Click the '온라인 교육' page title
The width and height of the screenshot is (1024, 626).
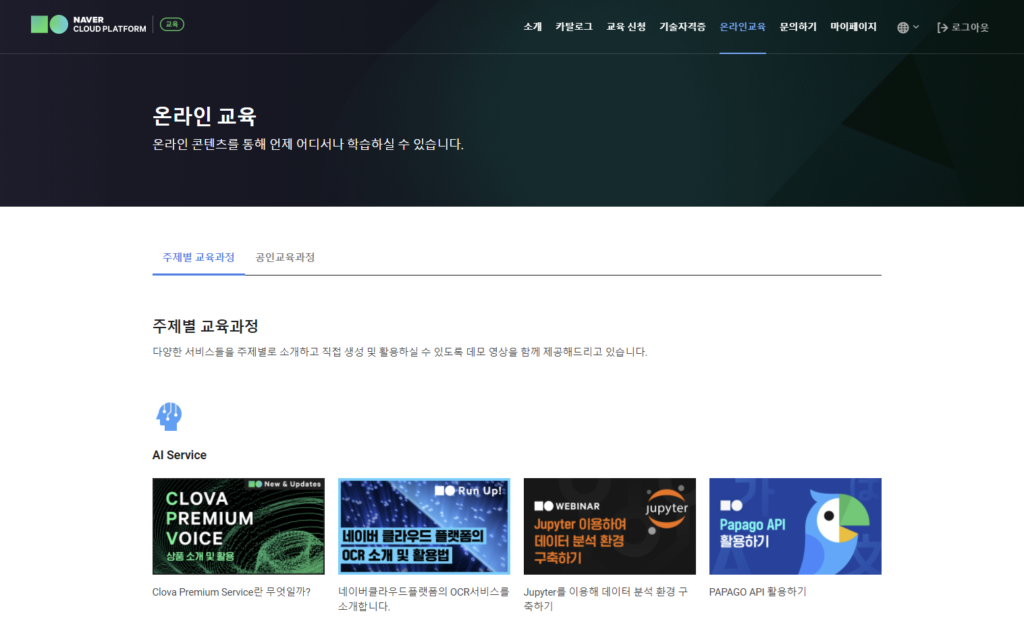click(x=204, y=116)
